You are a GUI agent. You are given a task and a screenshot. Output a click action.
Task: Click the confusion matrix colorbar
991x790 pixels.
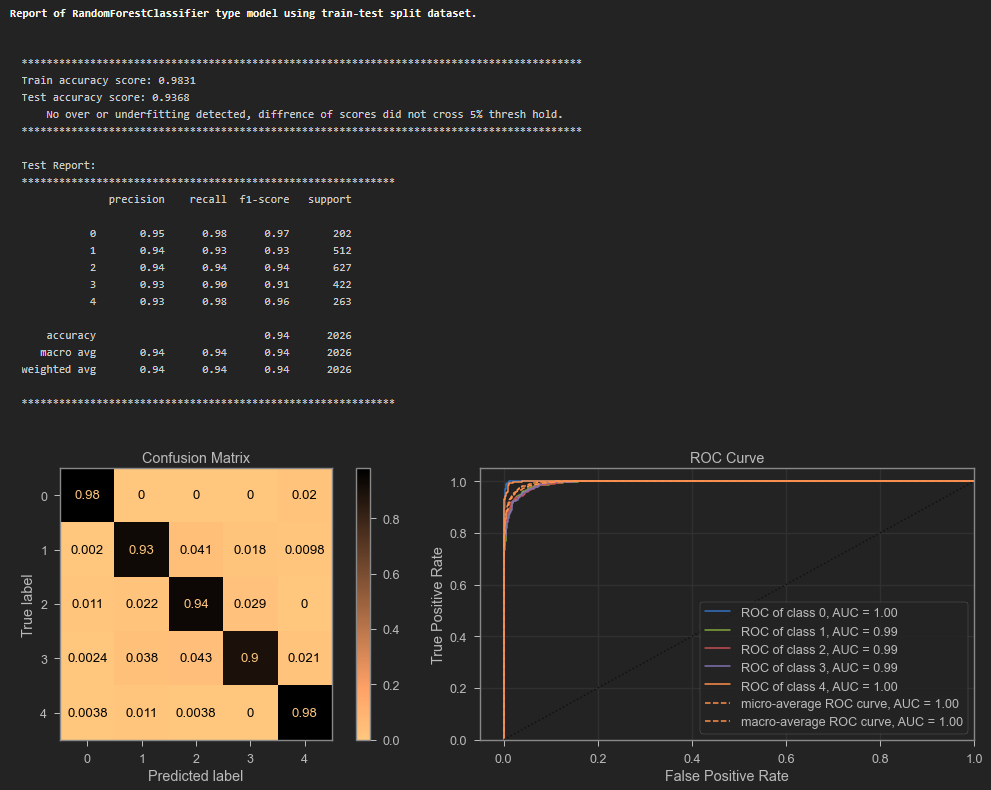point(363,604)
